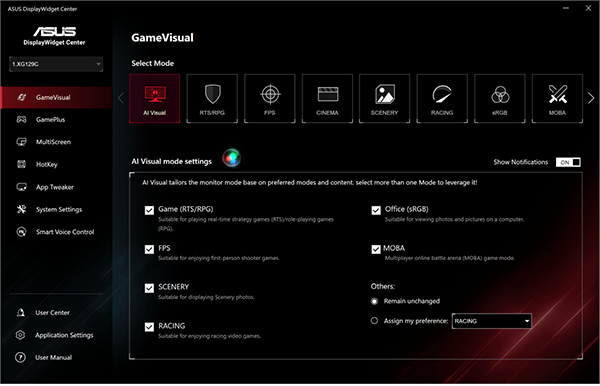Open the User Center link
This screenshot has height=386, width=600.
coord(52,313)
